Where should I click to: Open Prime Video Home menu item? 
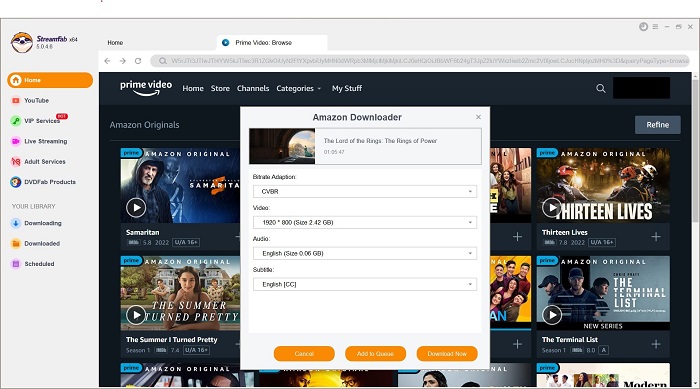click(x=193, y=88)
